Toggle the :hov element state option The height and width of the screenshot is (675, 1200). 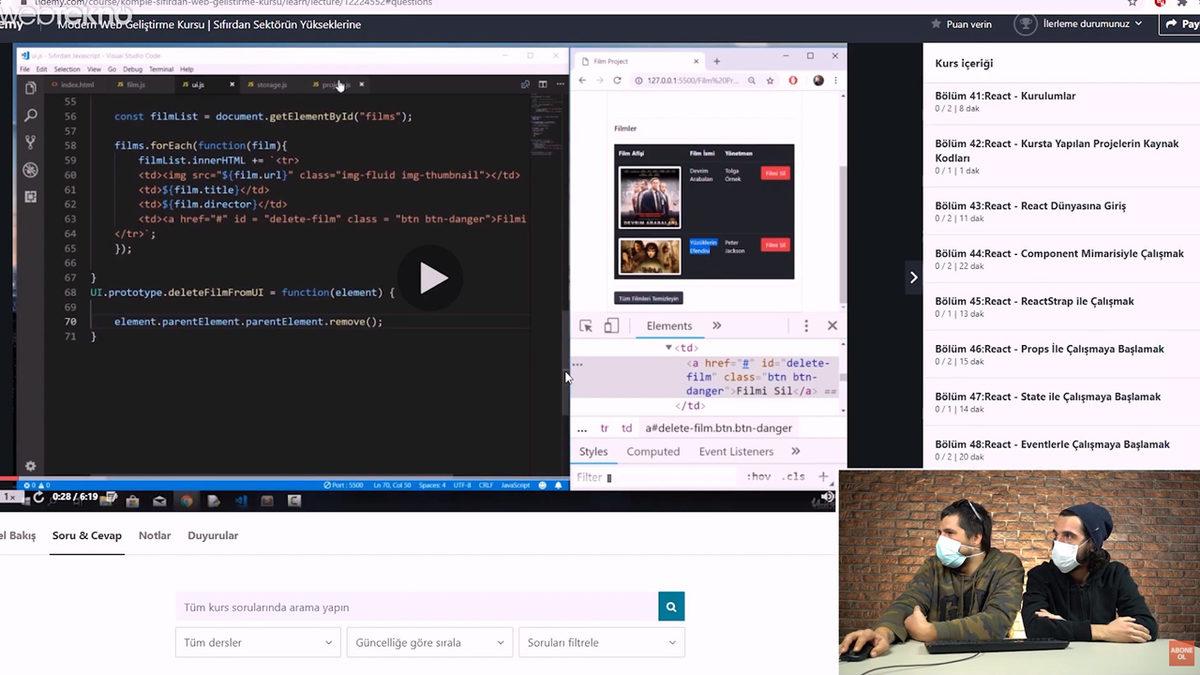click(x=758, y=477)
